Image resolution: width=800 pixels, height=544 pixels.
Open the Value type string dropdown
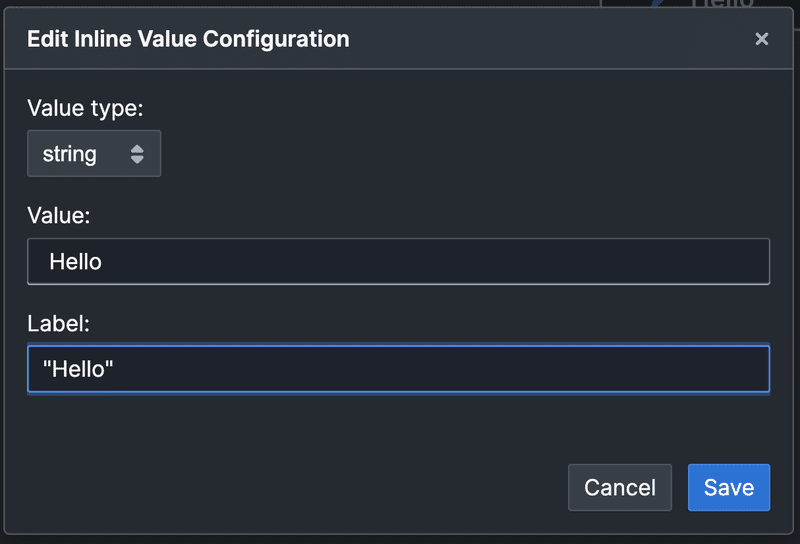tap(93, 154)
